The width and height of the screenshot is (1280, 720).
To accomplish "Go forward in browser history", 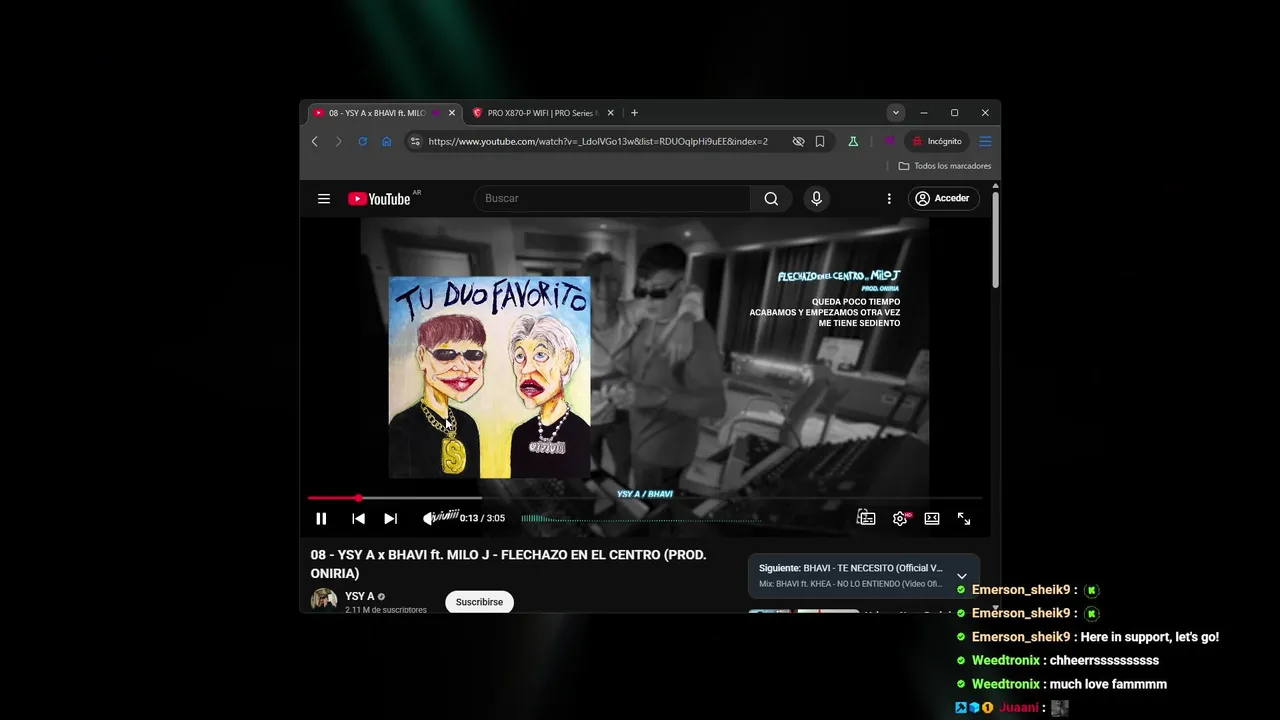I will pyautogui.click(x=338, y=141).
